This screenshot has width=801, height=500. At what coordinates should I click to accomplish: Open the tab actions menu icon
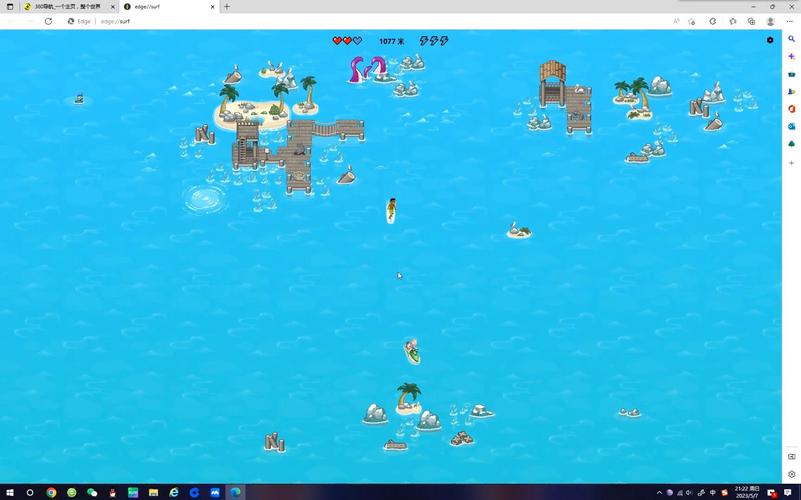pyautogui.click(x=10, y=7)
